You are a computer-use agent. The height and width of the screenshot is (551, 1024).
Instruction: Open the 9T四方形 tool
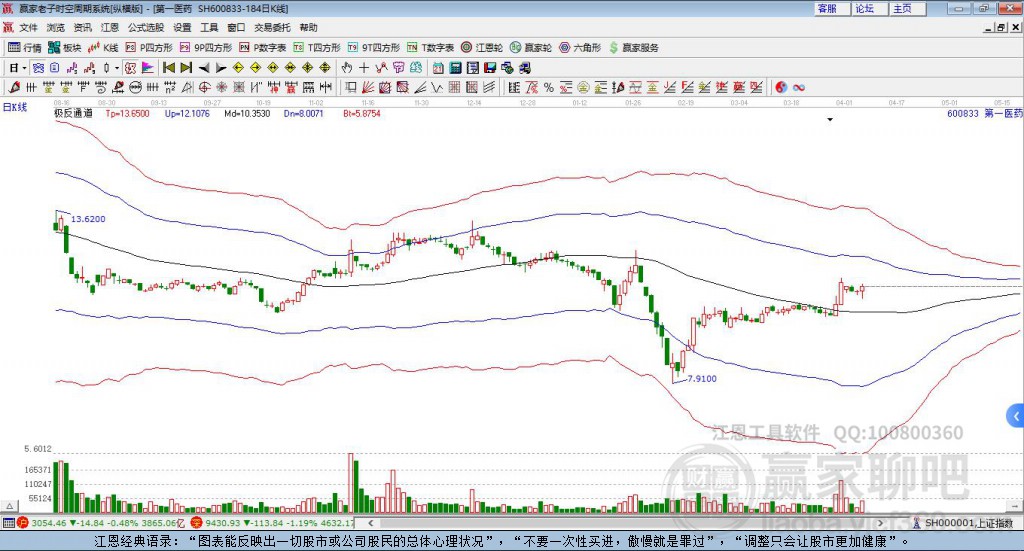[x=374, y=48]
